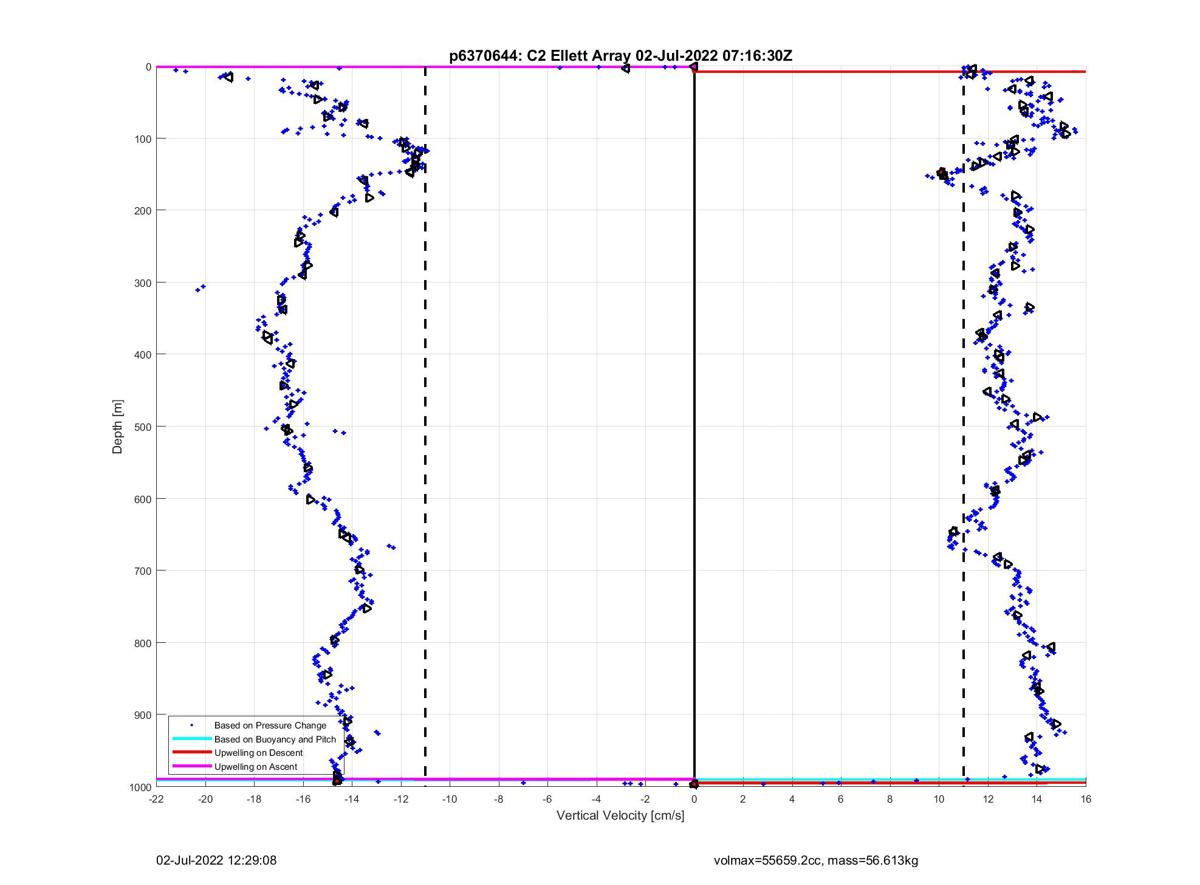This screenshot has height=885, width=1200.
Task: Click the velocity tick label -4
Action: [x=596, y=800]
